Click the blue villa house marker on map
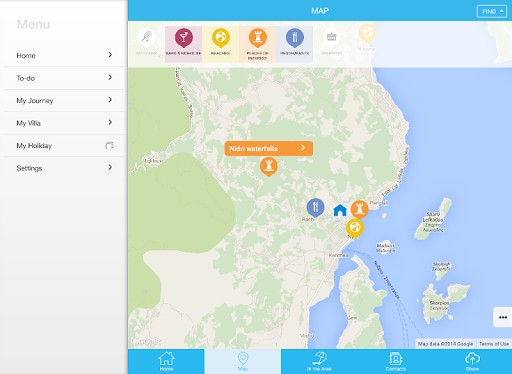This screenshot has height=374, width=512. coord(340,210)
